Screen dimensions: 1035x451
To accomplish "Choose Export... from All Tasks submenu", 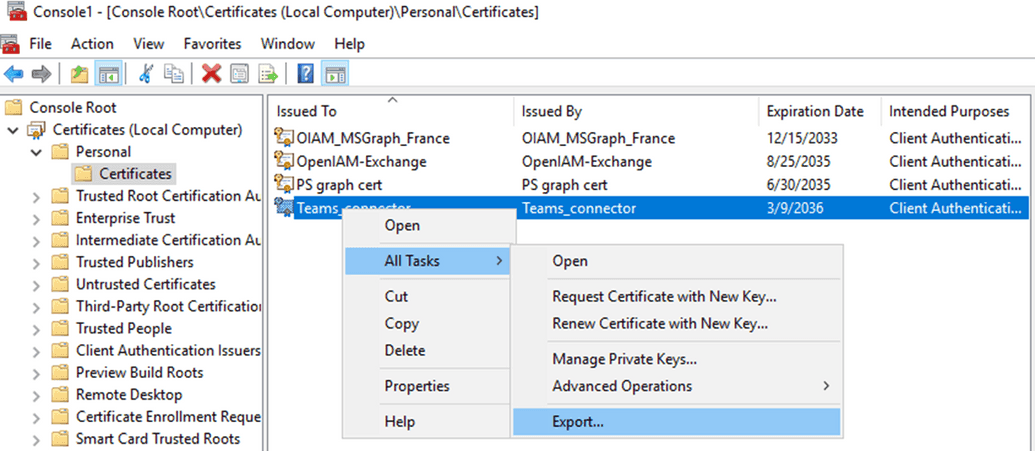I will pos(578,422).
